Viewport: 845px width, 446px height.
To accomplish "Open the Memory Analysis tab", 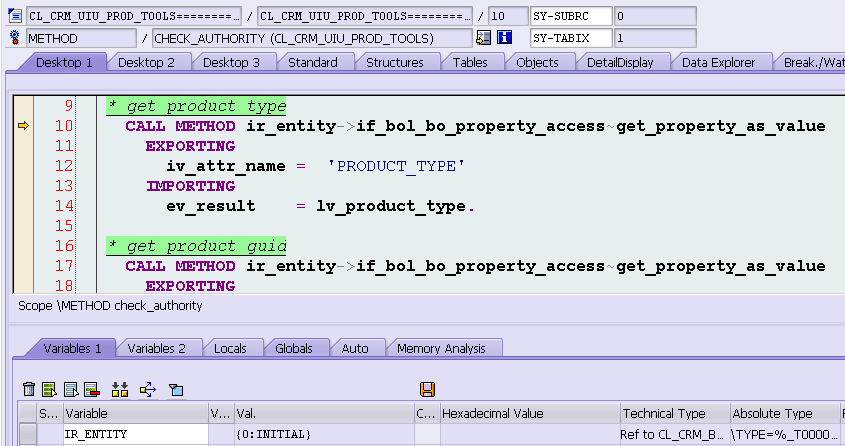I will tap(441, 349).
